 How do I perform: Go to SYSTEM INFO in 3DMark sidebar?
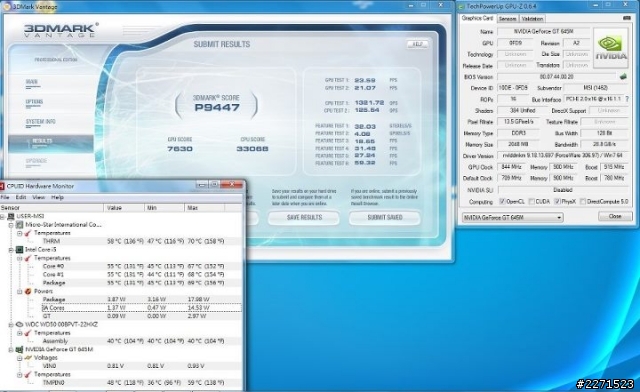coord(40,122)
